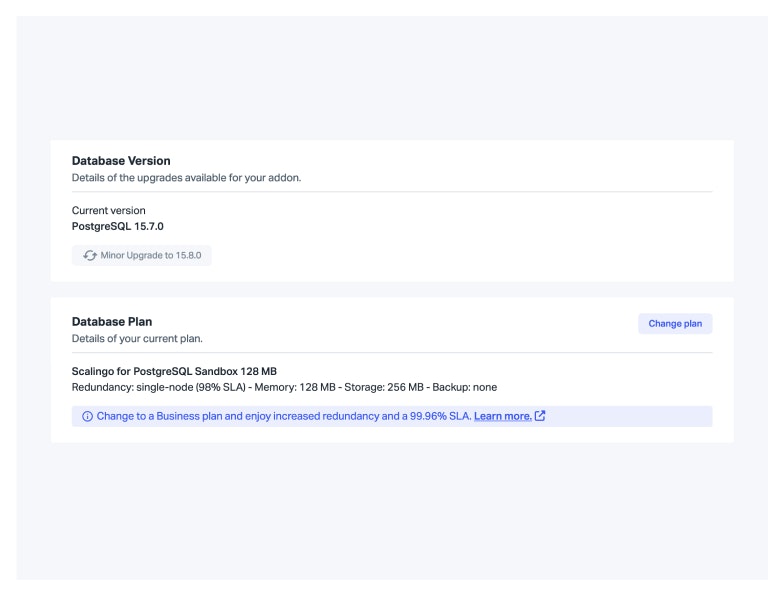This screenshot has height=596, width=784.
Task: Click the info icon in the Business plan banner
Action: 87,416
